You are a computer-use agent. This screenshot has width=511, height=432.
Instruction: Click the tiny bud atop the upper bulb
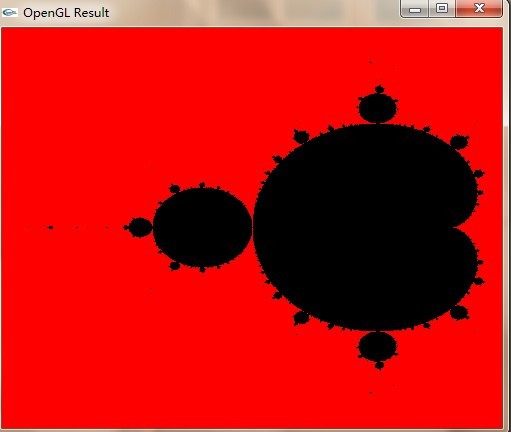[379, 89]
